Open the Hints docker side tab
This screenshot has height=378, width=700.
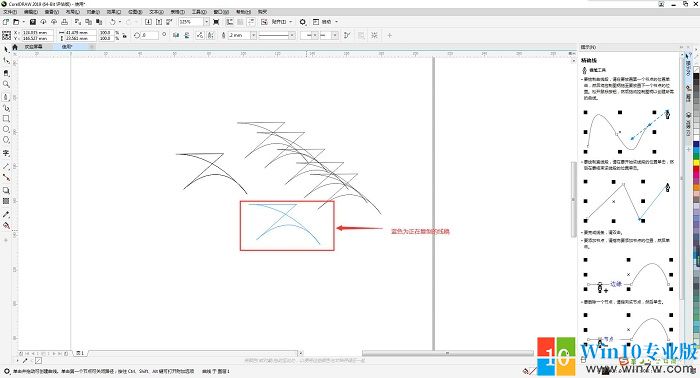[688, 65]
